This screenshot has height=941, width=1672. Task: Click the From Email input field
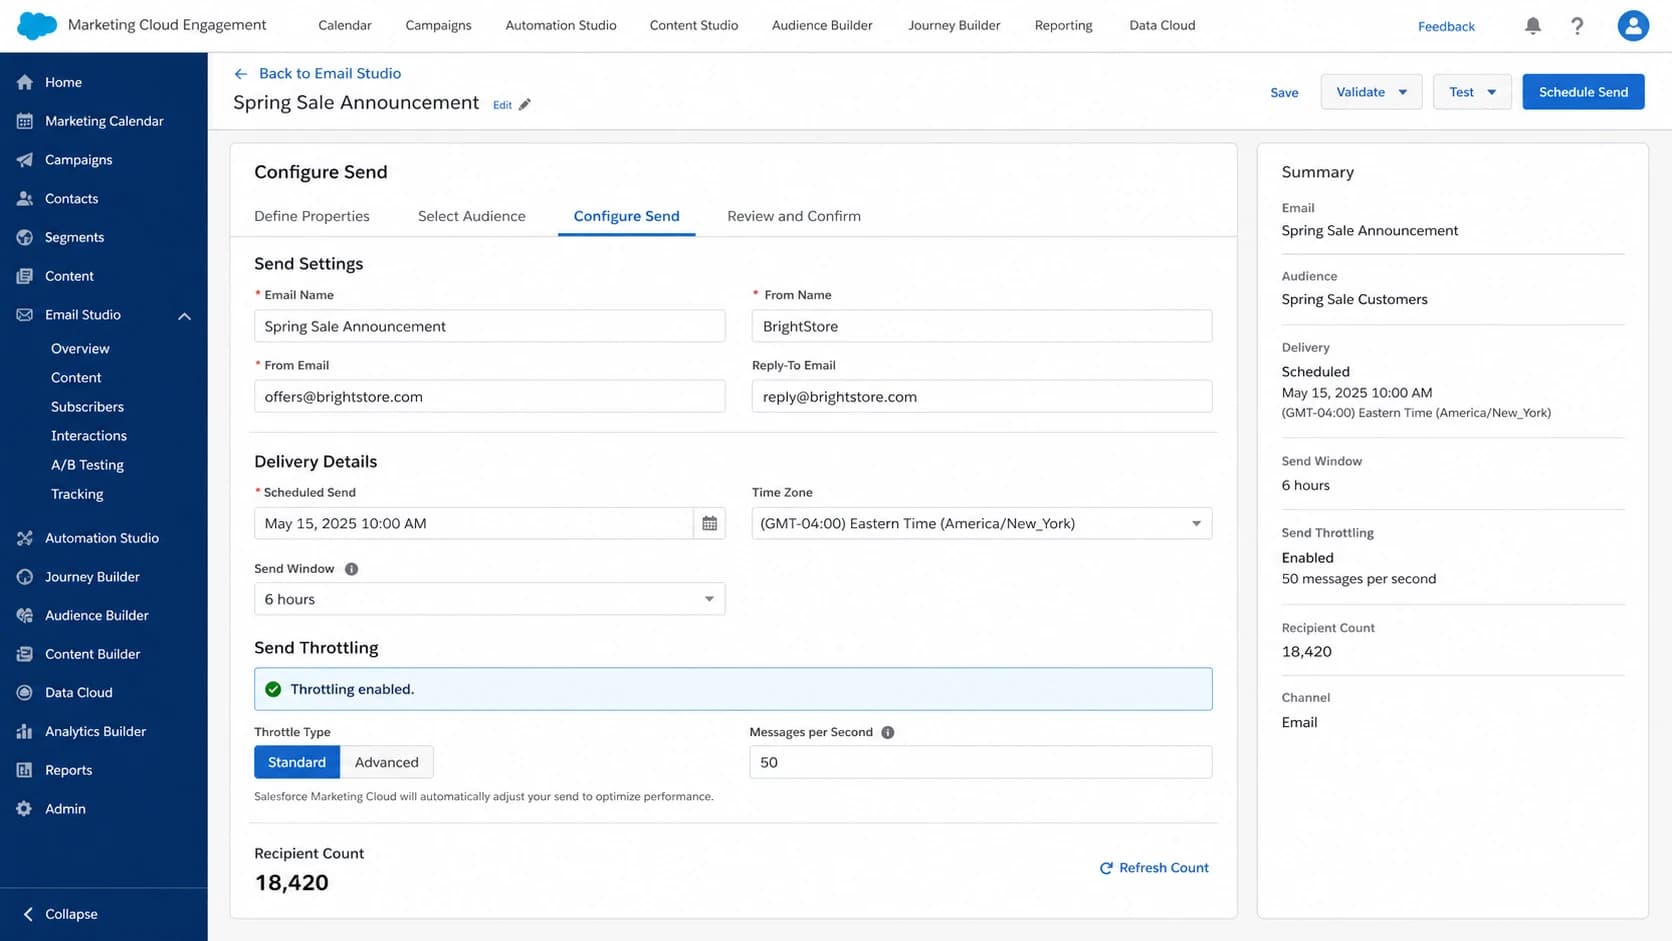(x=489, y=396)
